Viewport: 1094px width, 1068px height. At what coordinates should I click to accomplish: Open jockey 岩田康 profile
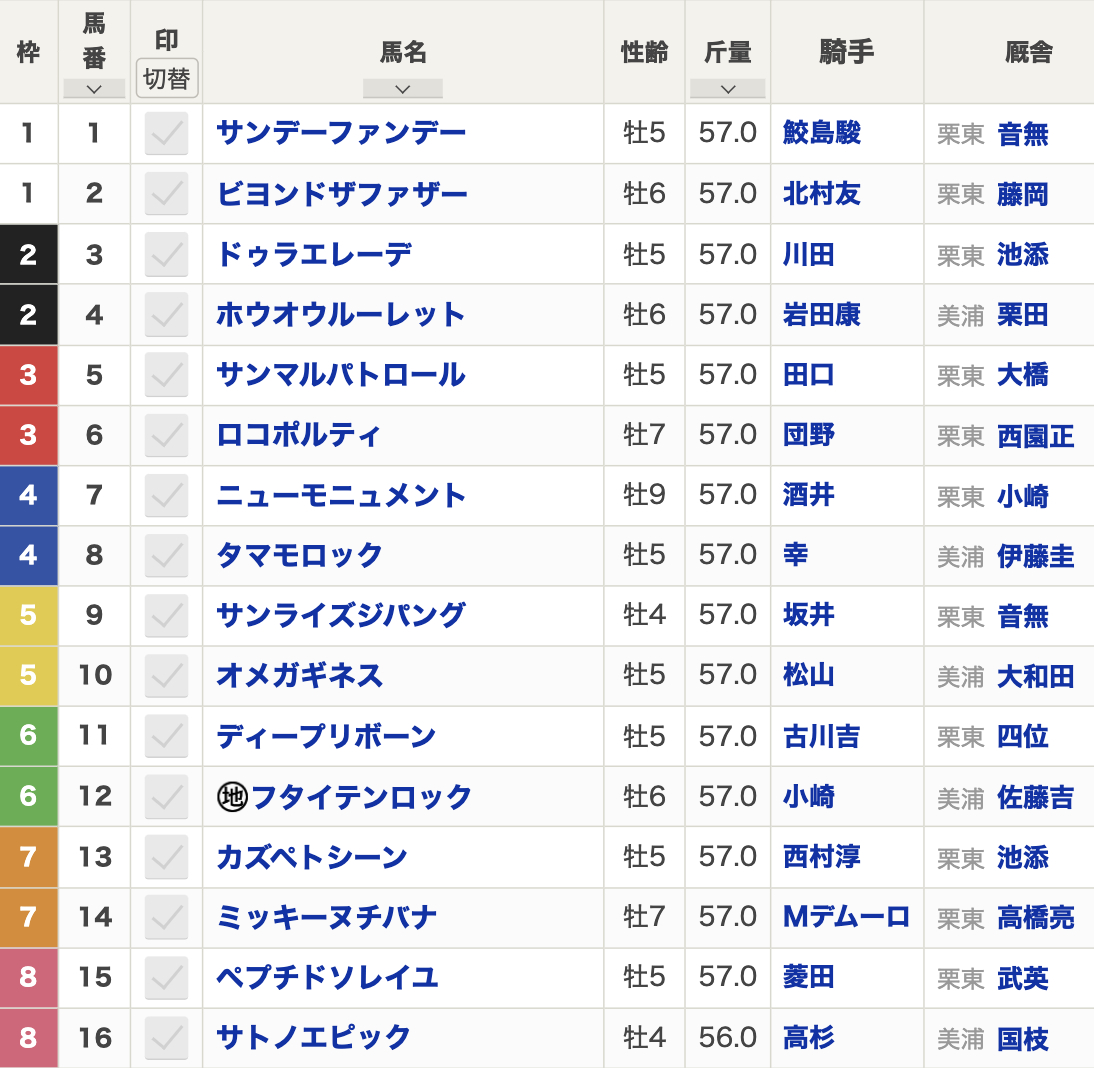pos(822,314)
